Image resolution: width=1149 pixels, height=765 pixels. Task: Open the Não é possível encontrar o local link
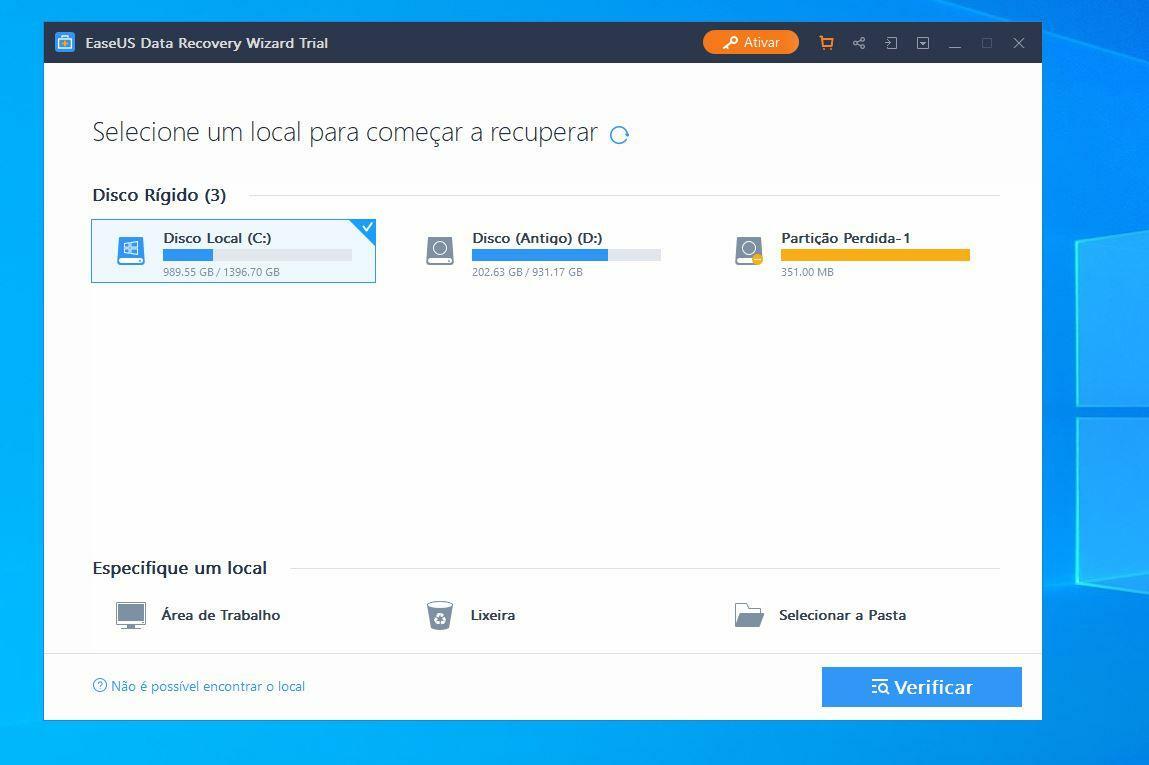pyautogui.click(x=199, y=686)
